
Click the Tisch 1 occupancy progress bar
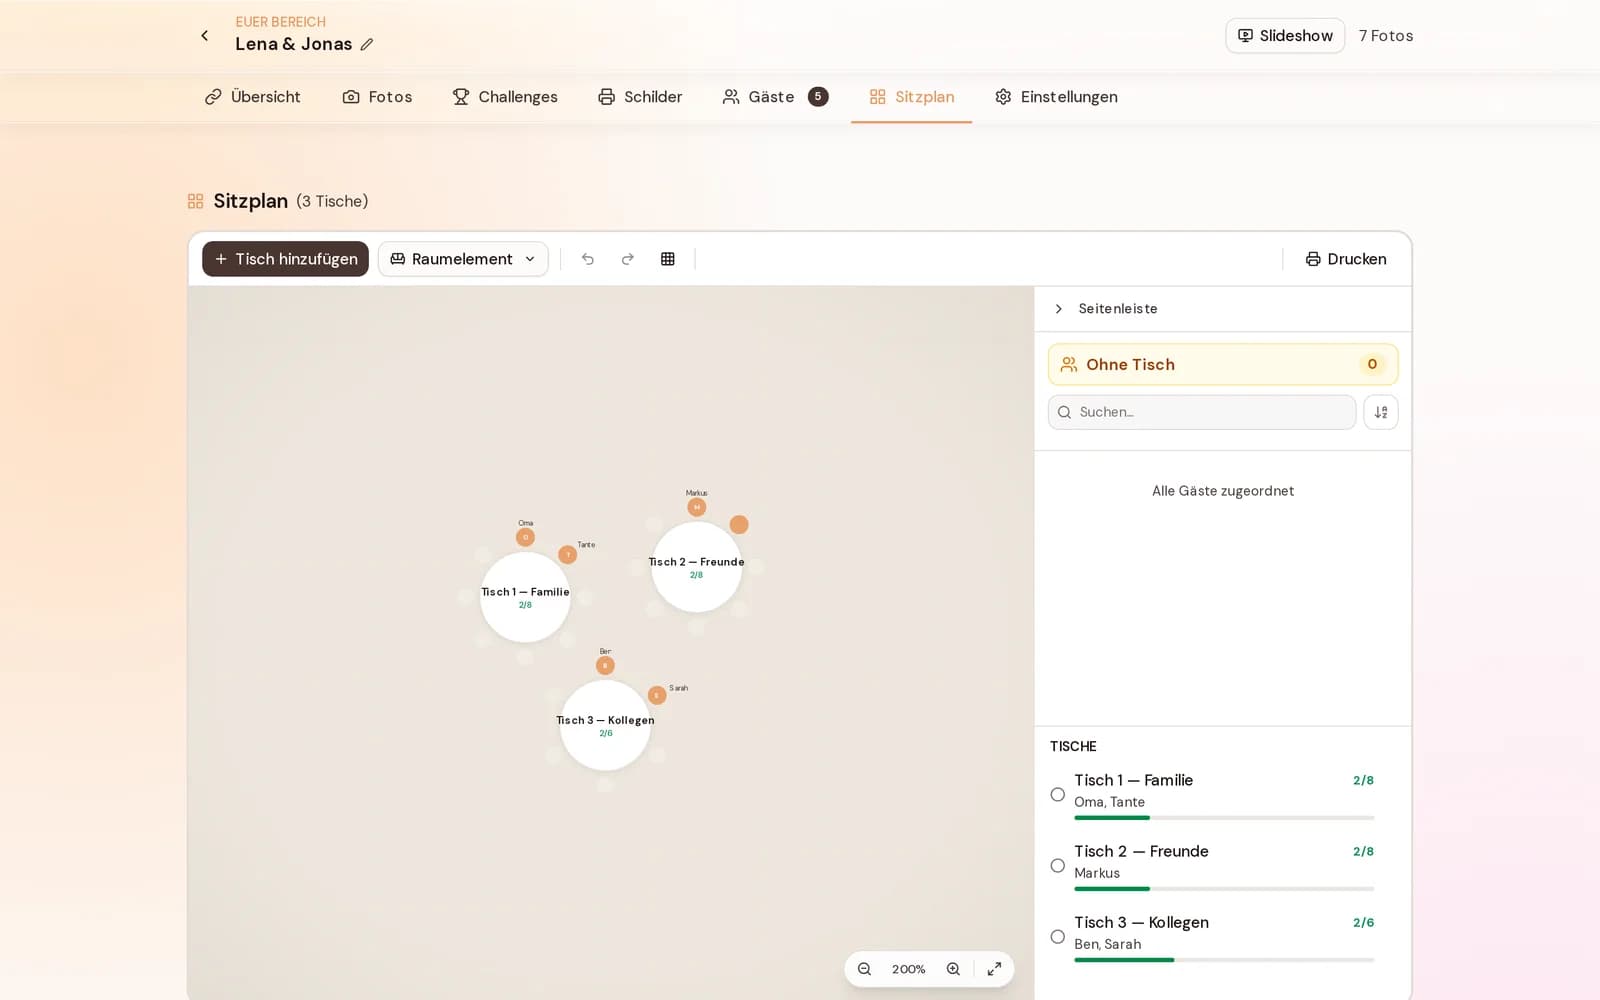click(1224, 818)
